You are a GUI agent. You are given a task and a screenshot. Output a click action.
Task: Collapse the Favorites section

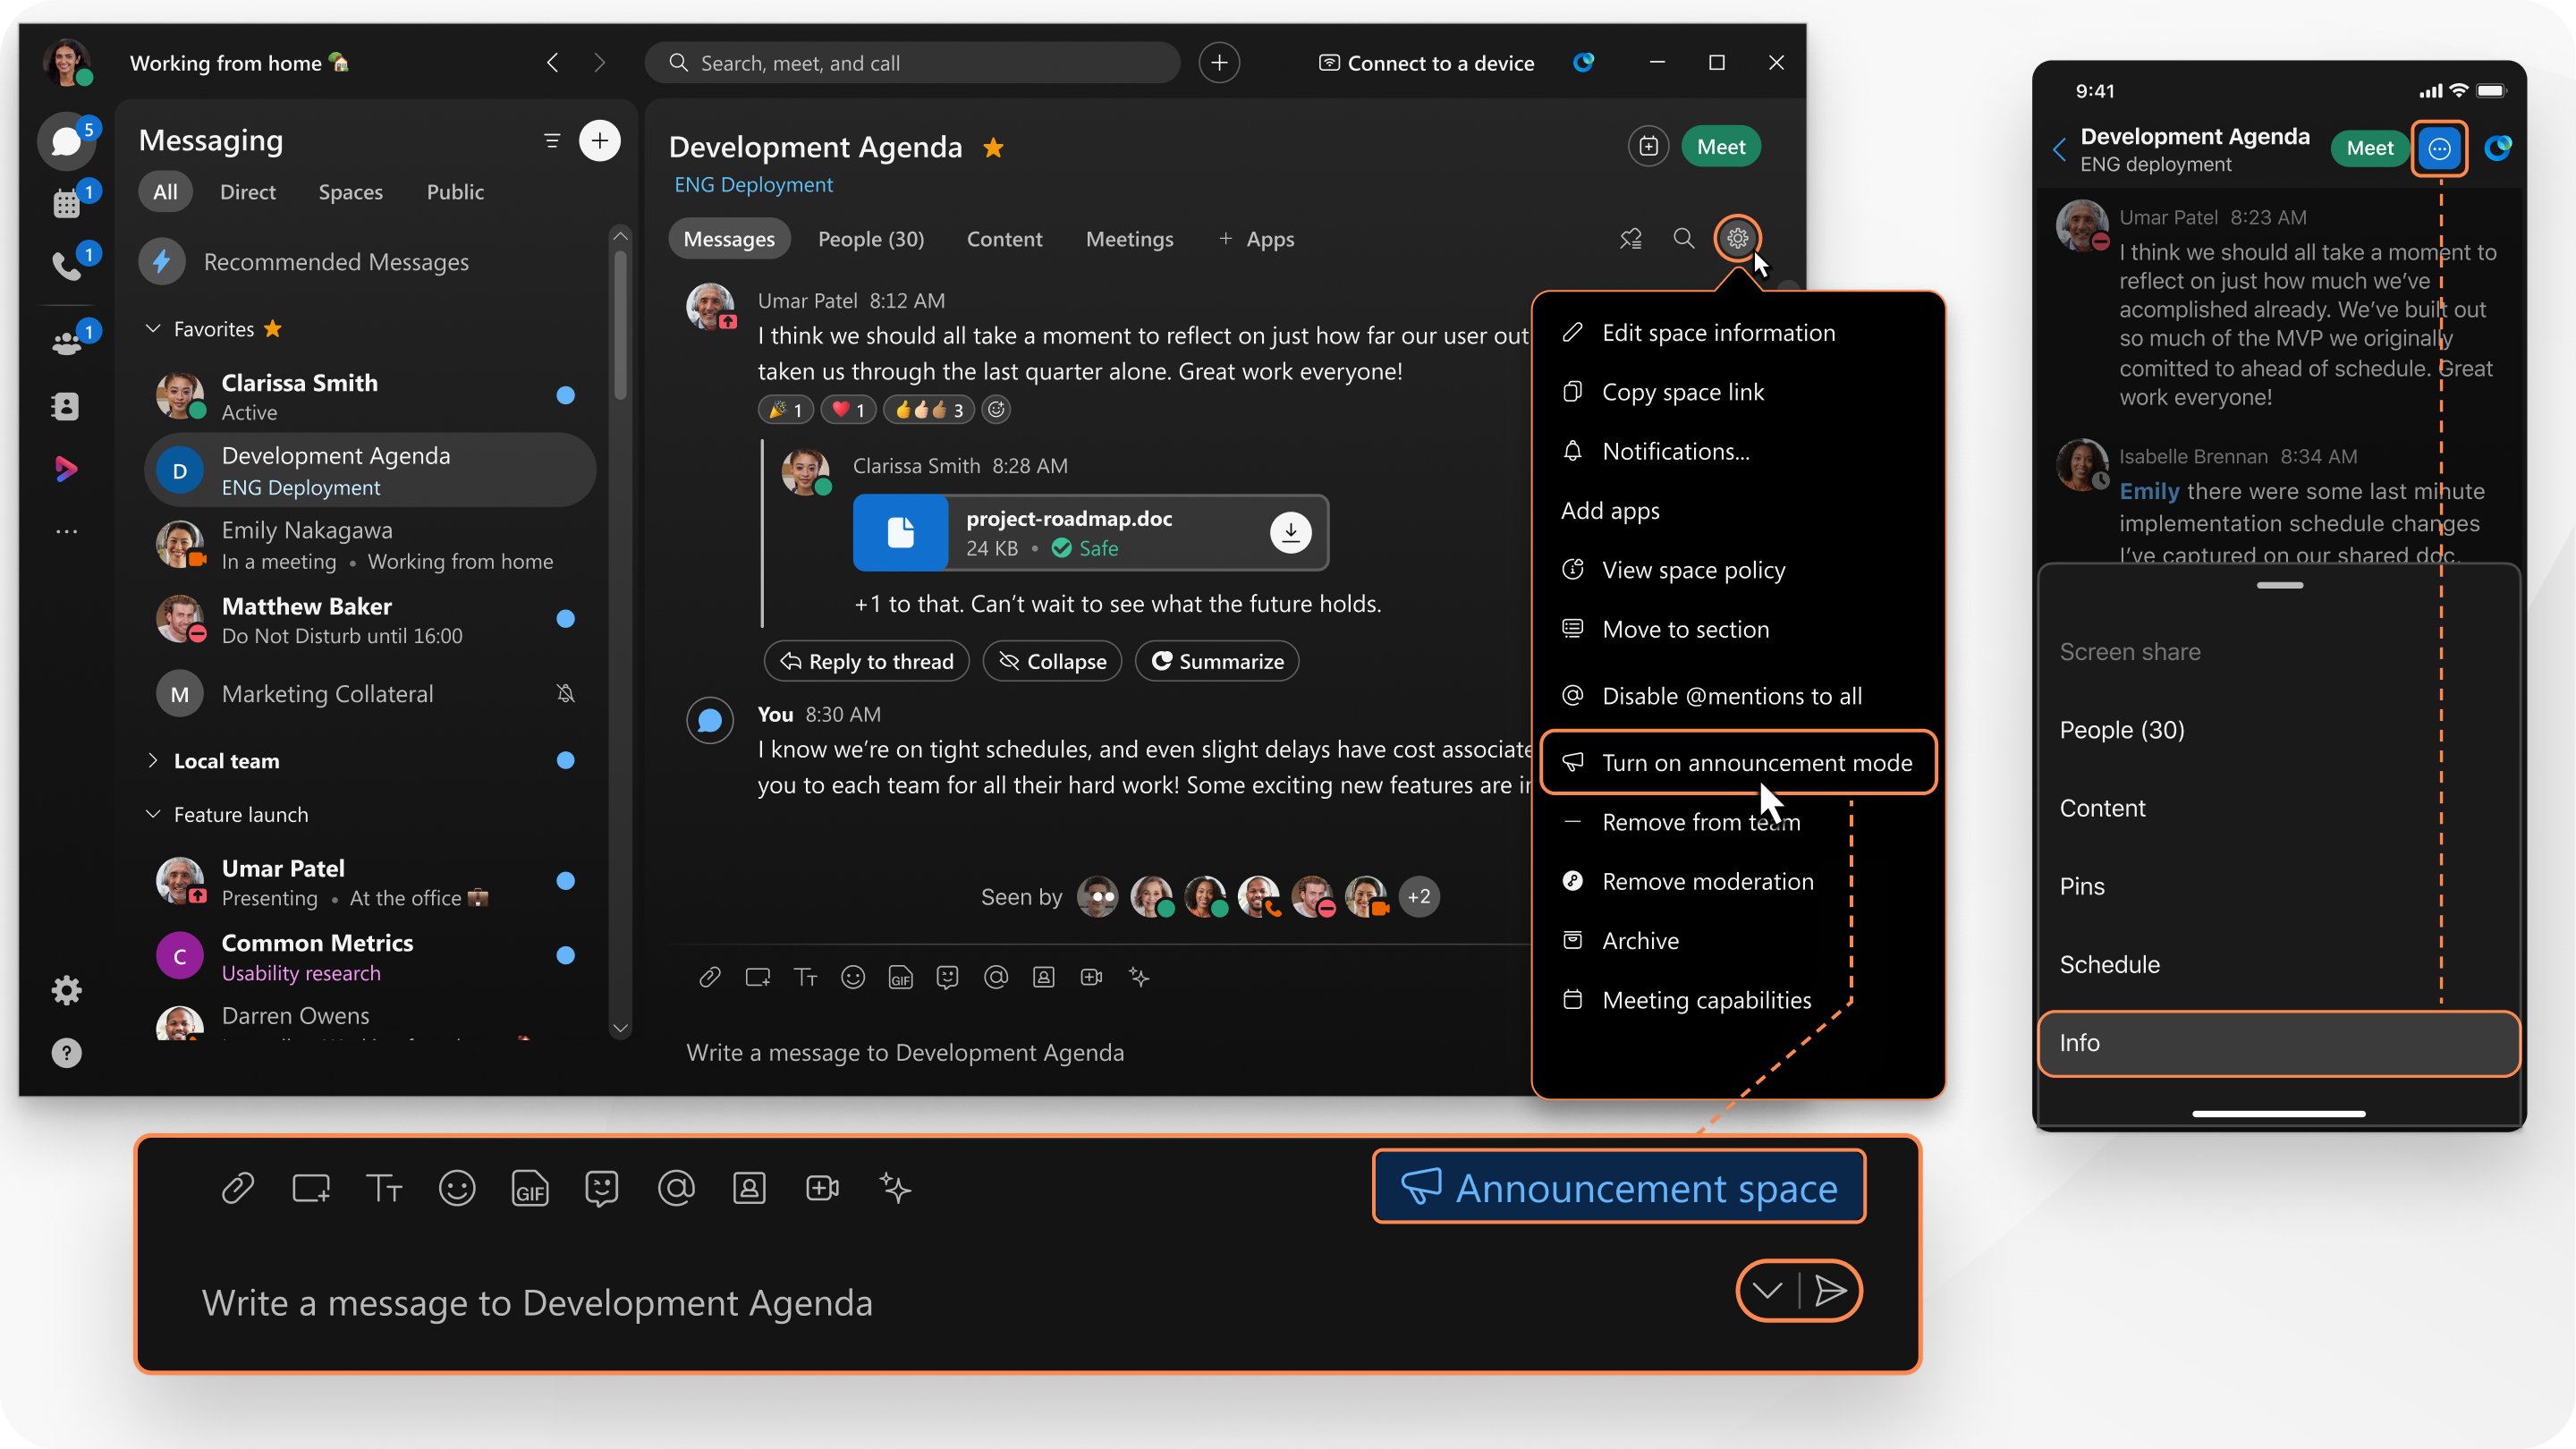click(152, 327)
